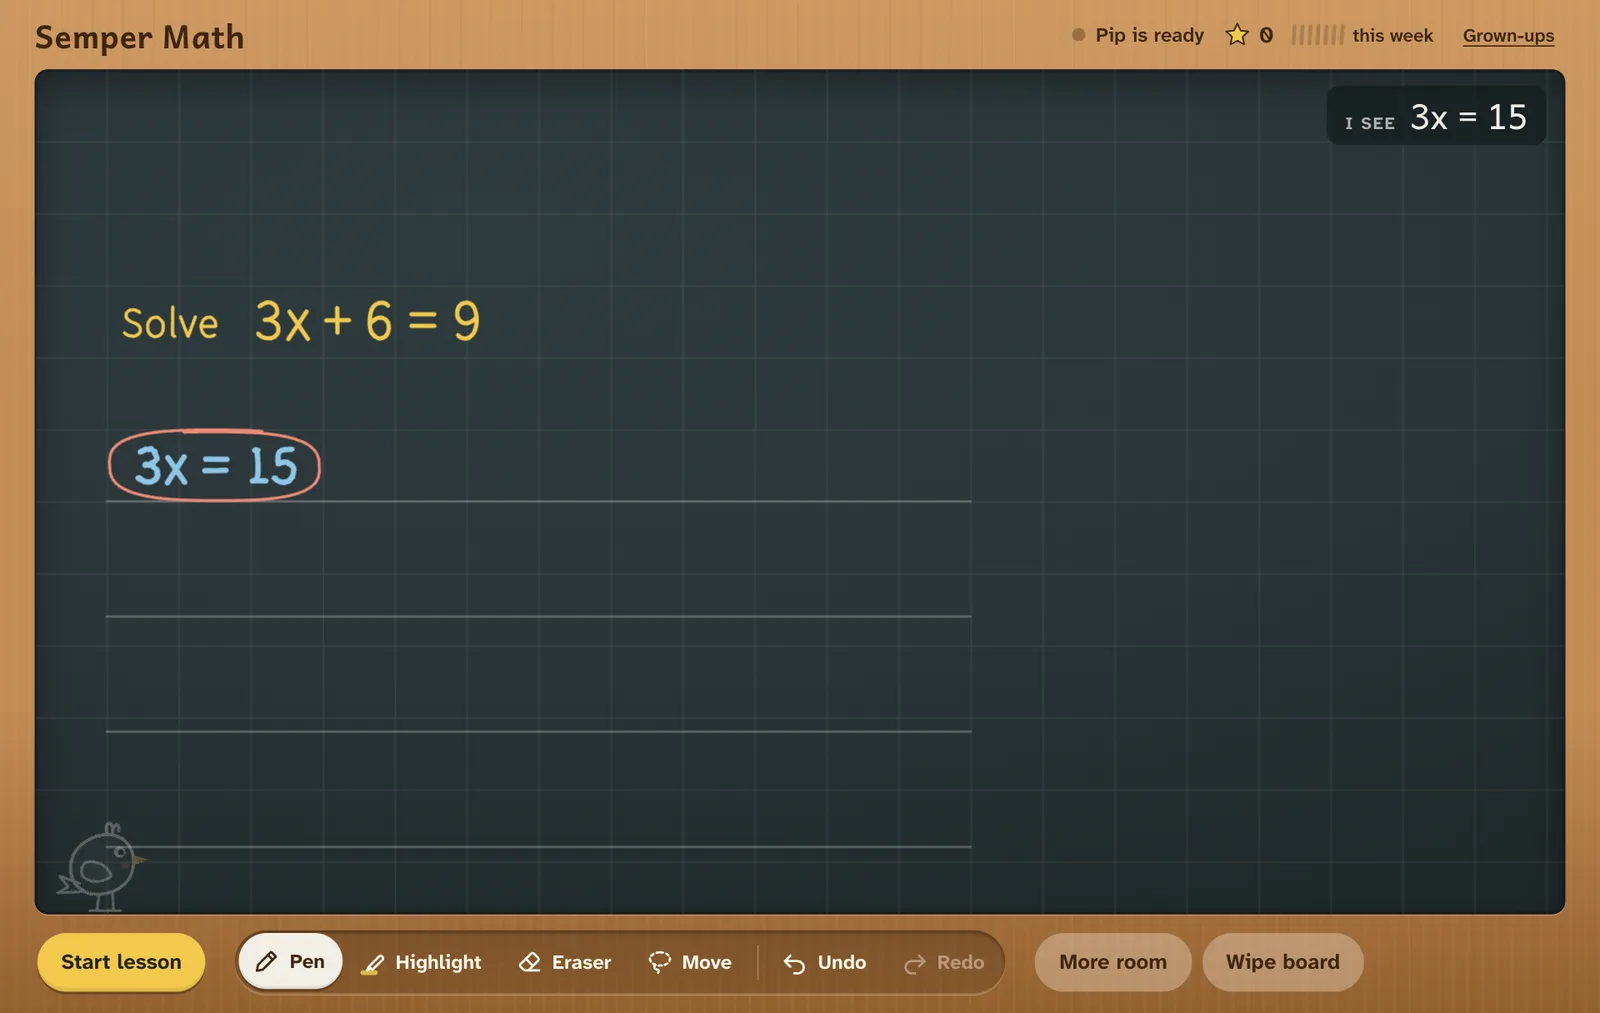Screen dimensions: 1600x1013
Task: Click the weekly tally marks progress
Action: point(1317,35)
